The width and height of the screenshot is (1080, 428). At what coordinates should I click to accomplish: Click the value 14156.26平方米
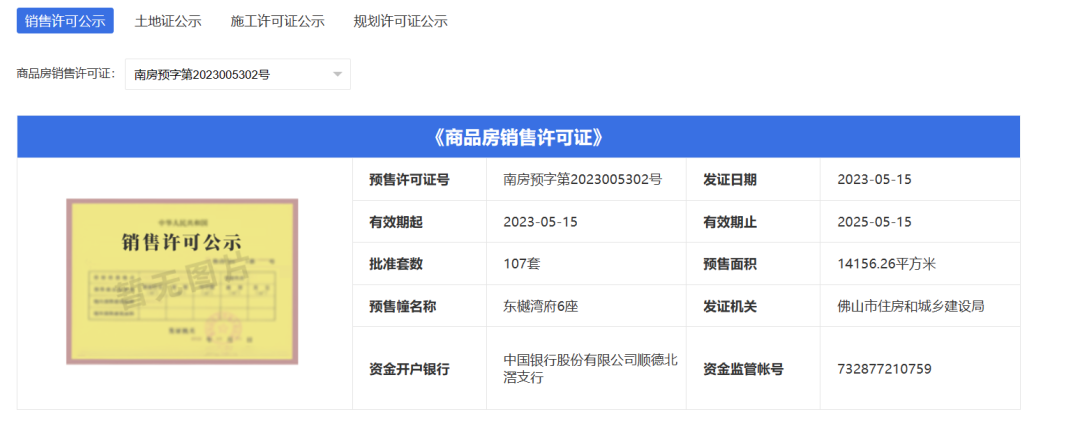point(886,264)
